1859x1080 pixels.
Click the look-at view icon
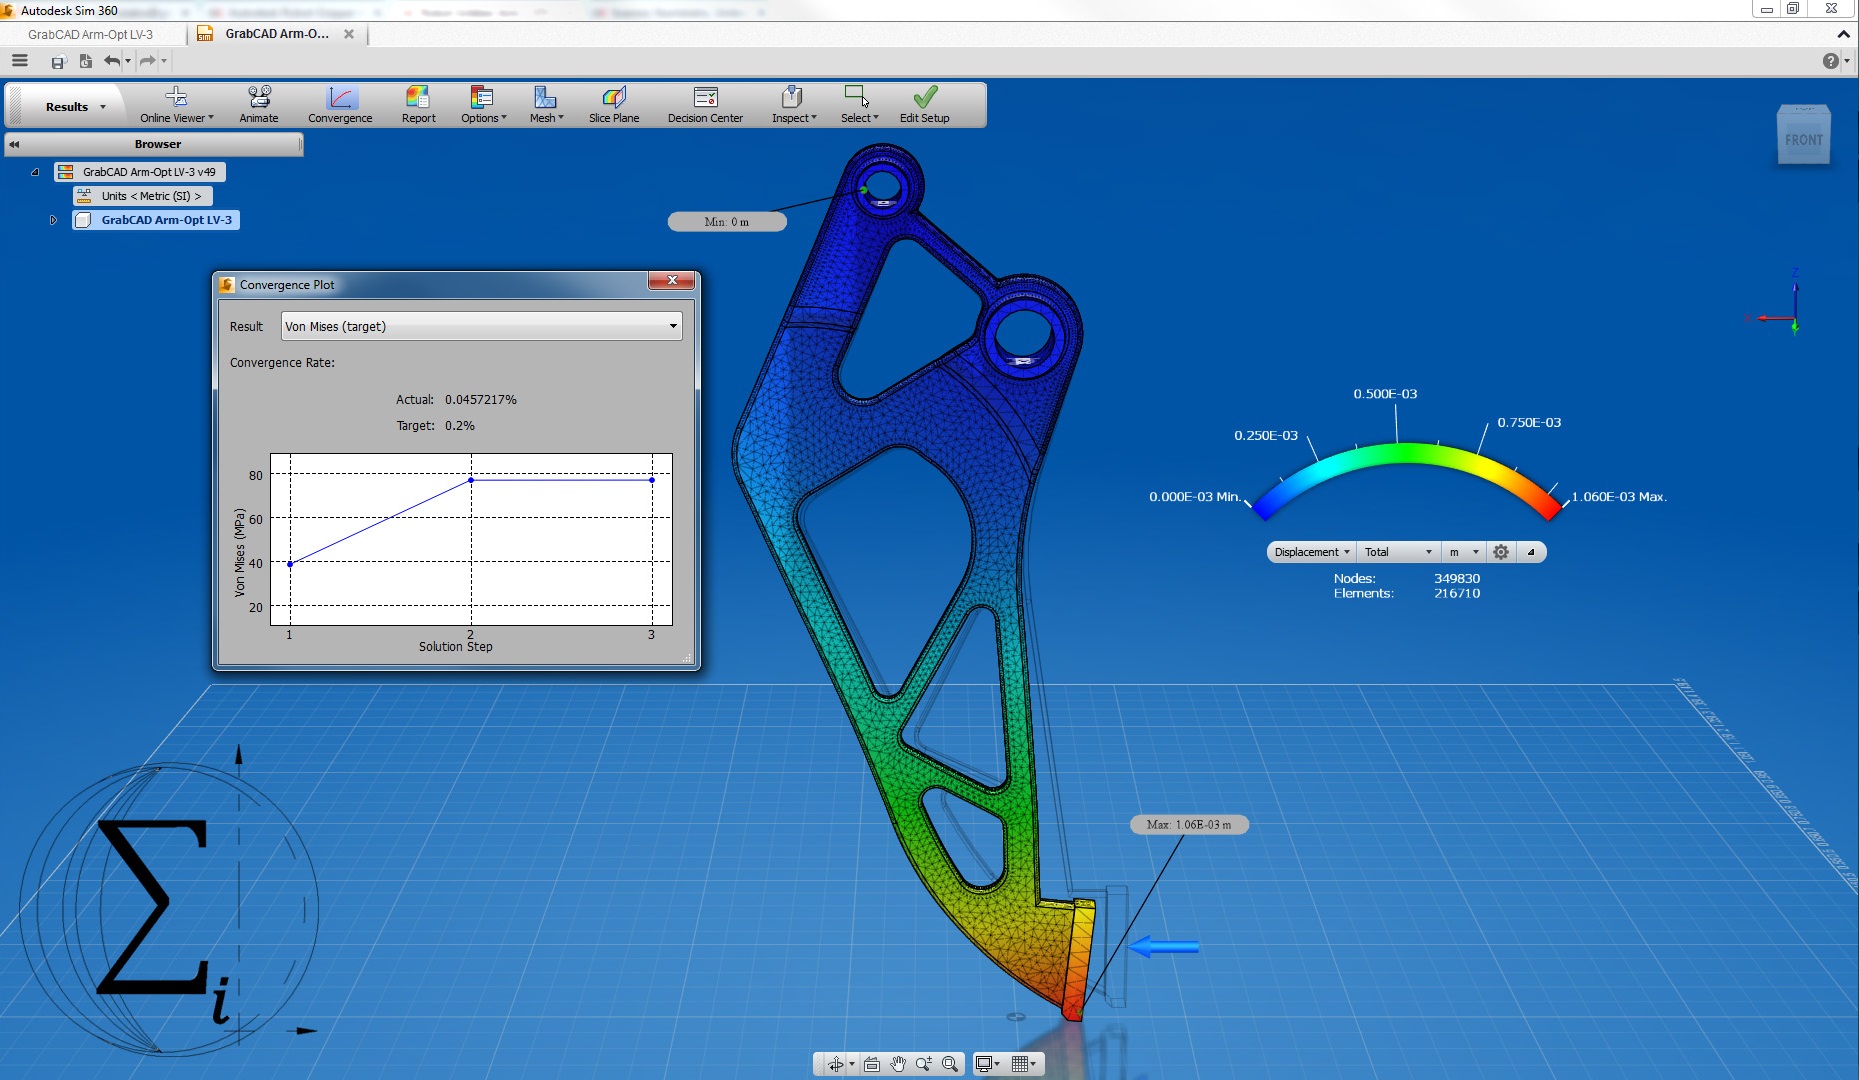872,1064
